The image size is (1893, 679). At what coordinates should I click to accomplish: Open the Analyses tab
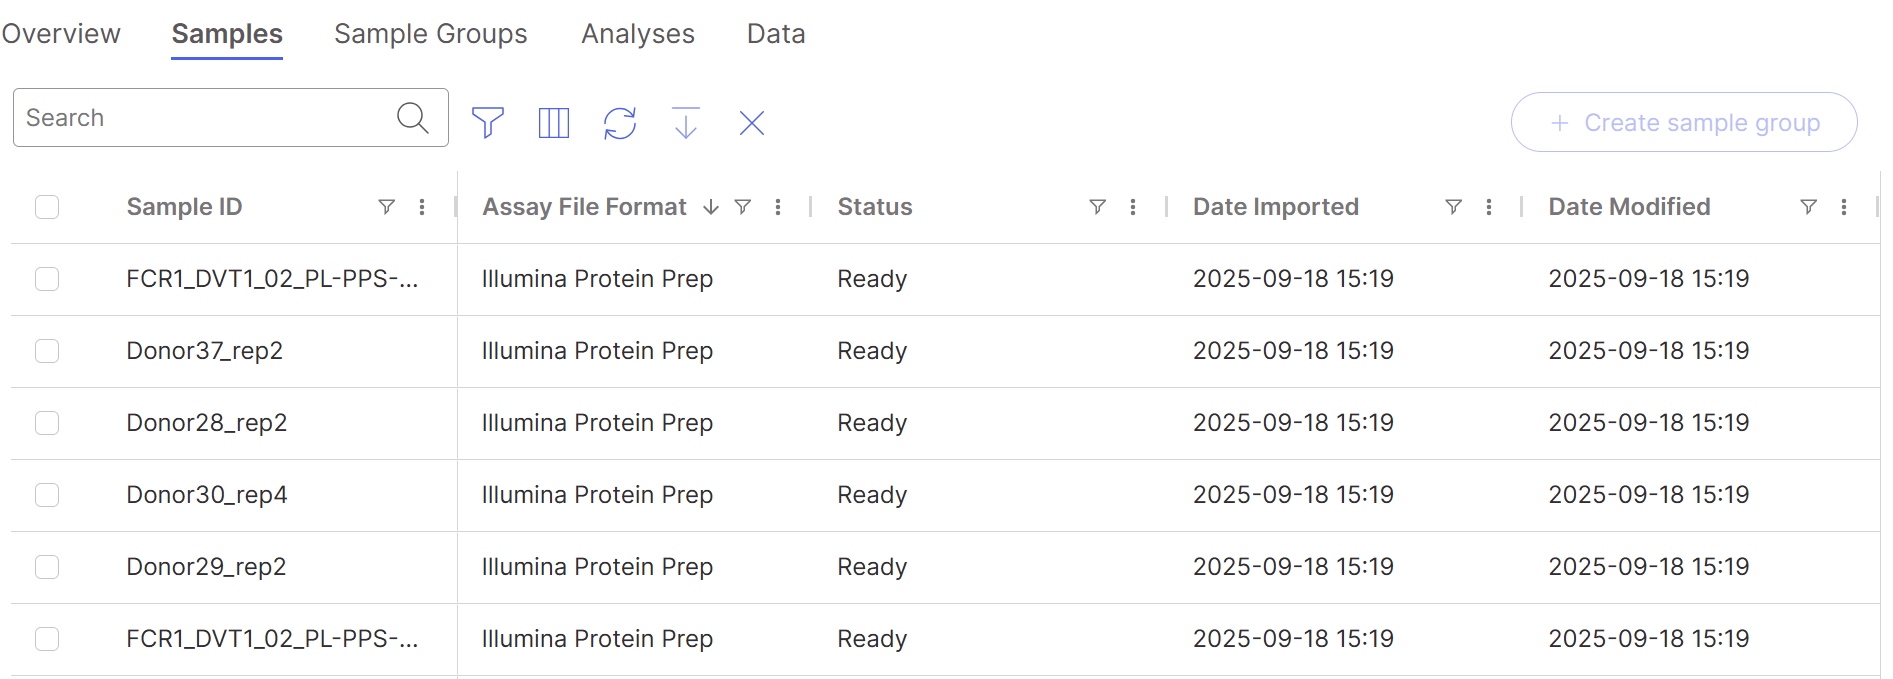[638, 34]
